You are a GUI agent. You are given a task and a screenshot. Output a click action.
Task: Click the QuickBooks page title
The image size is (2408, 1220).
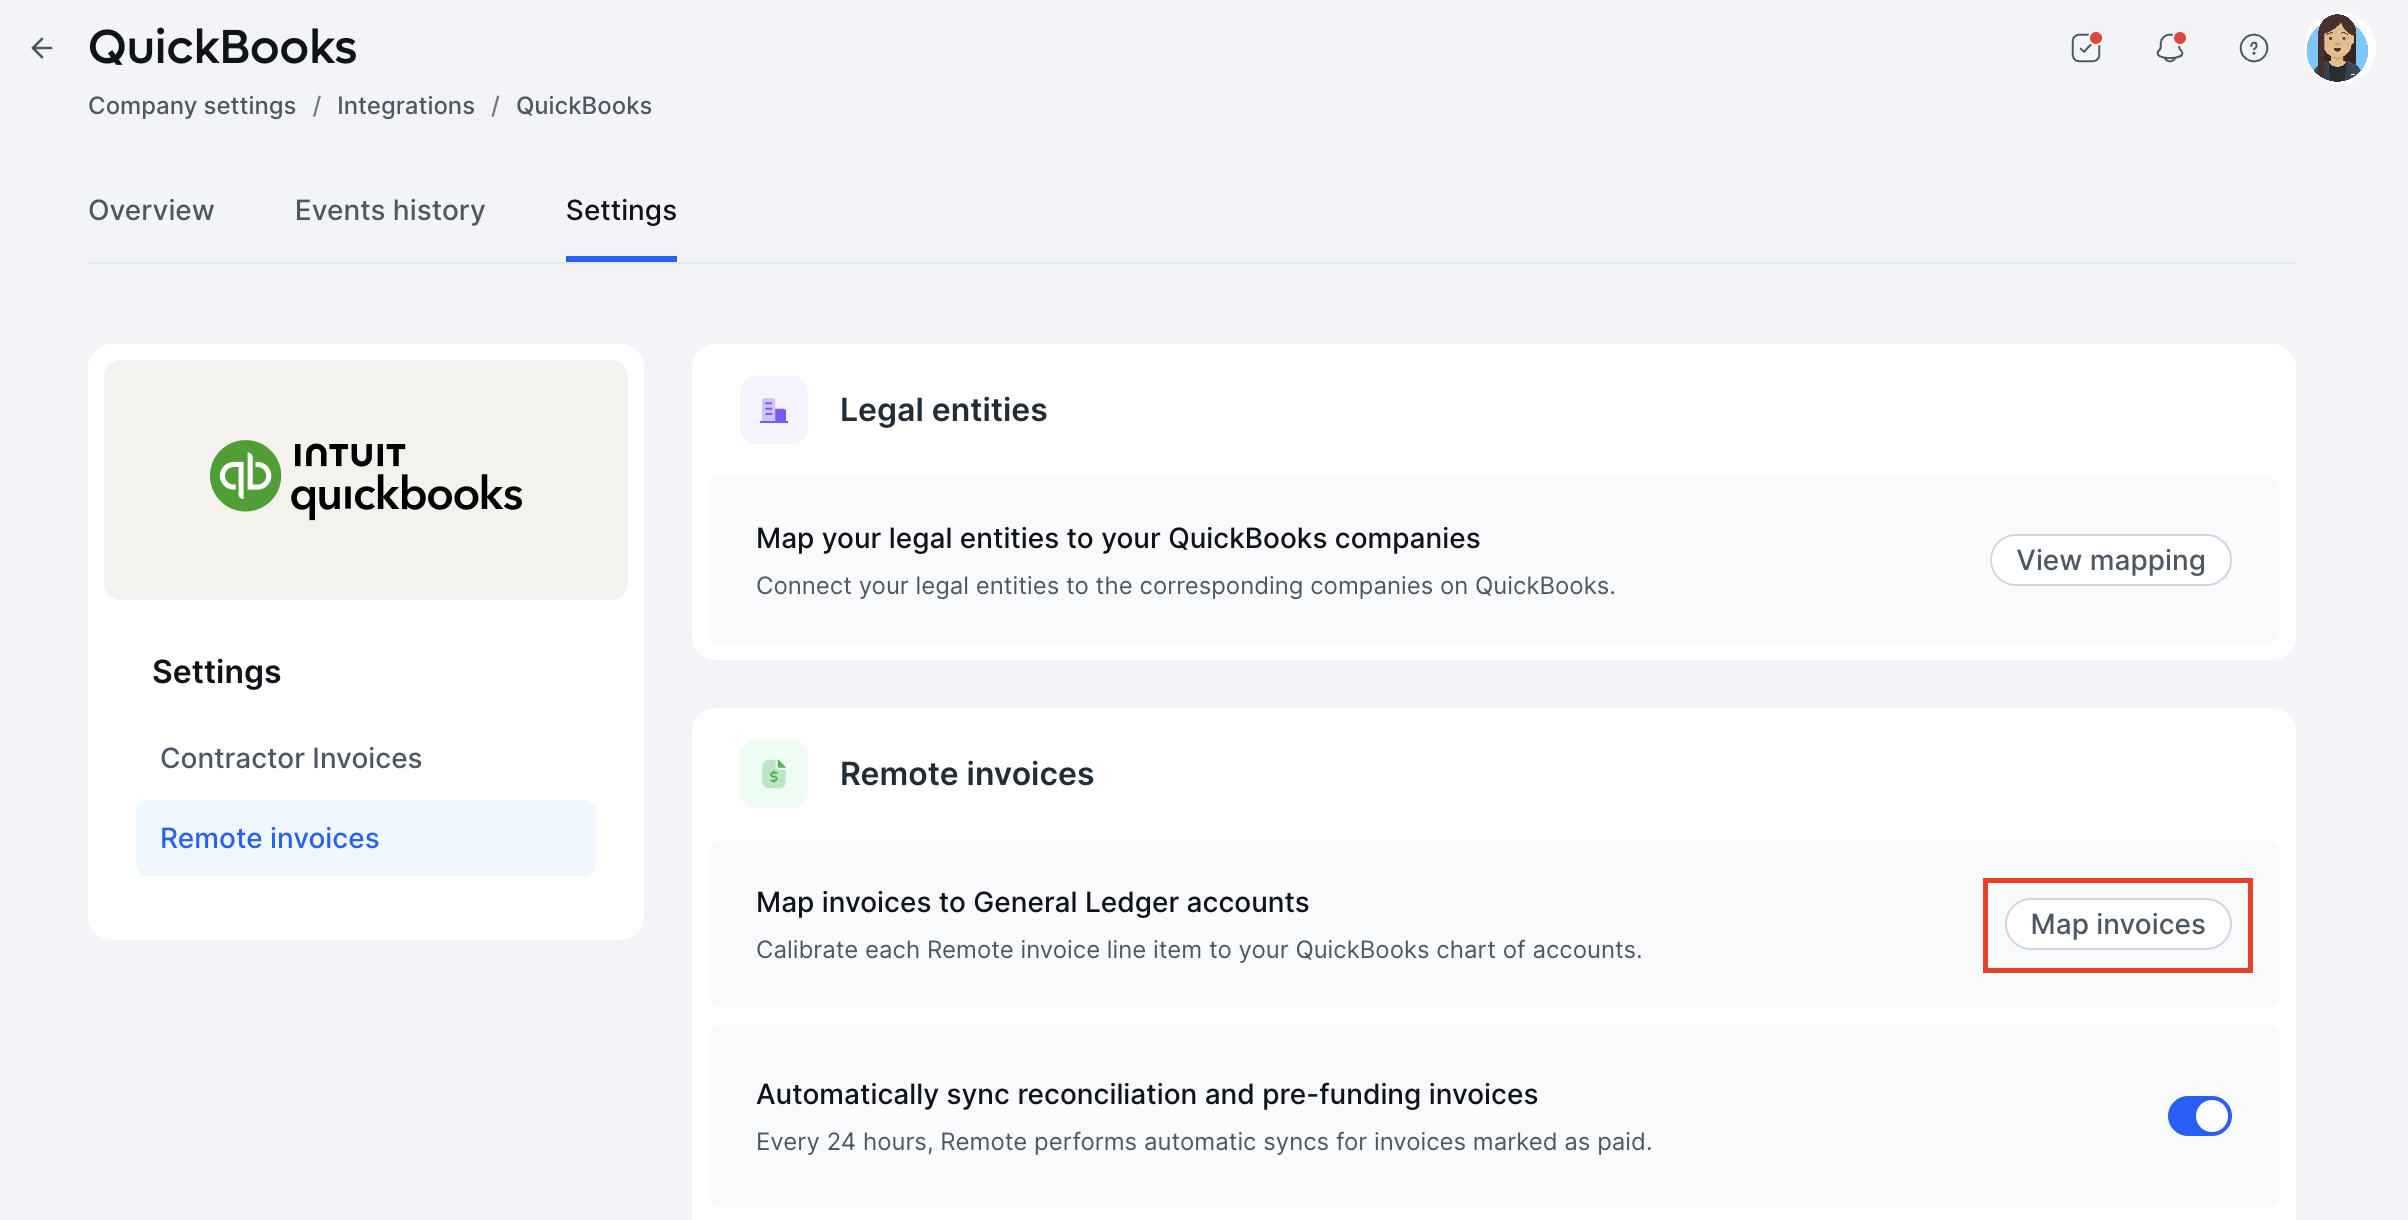pyautogui.click(x=223, y=47)
